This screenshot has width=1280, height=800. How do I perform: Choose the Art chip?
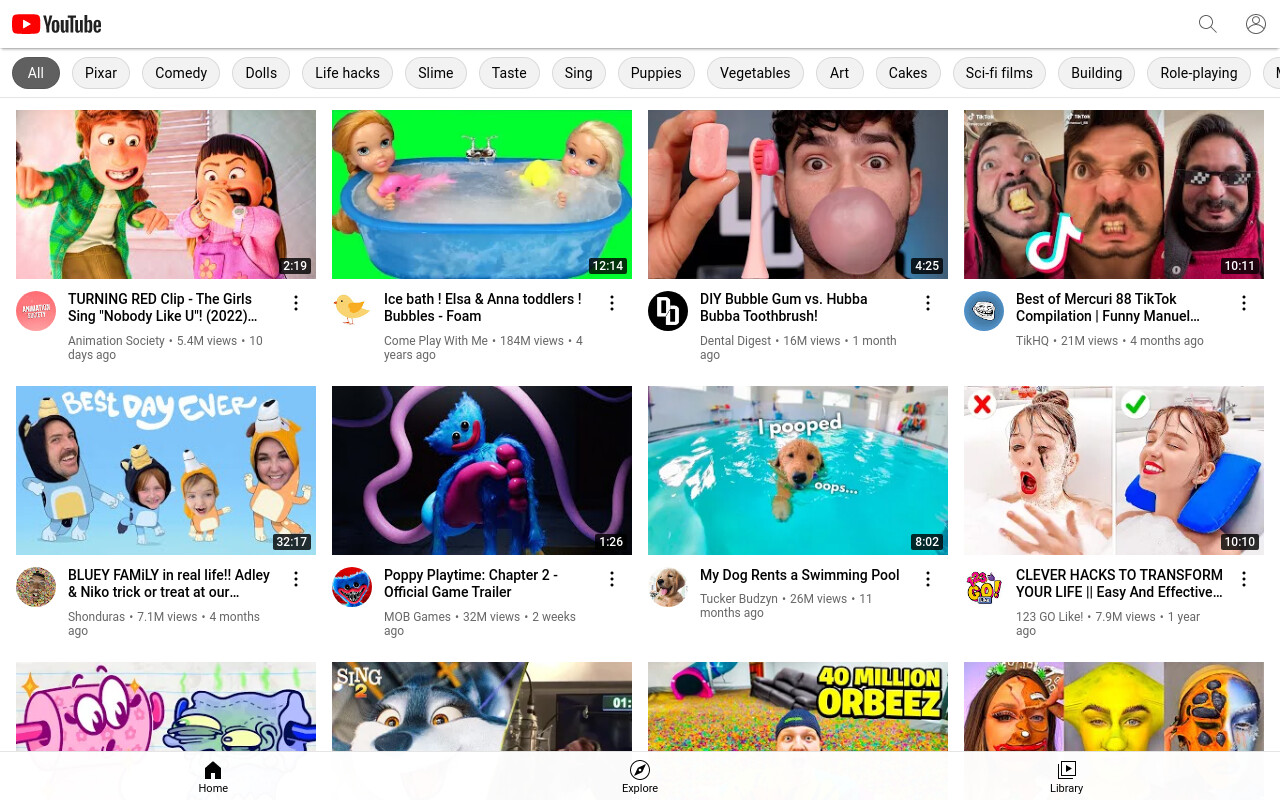pyautogui.click(x=840, y=73)
